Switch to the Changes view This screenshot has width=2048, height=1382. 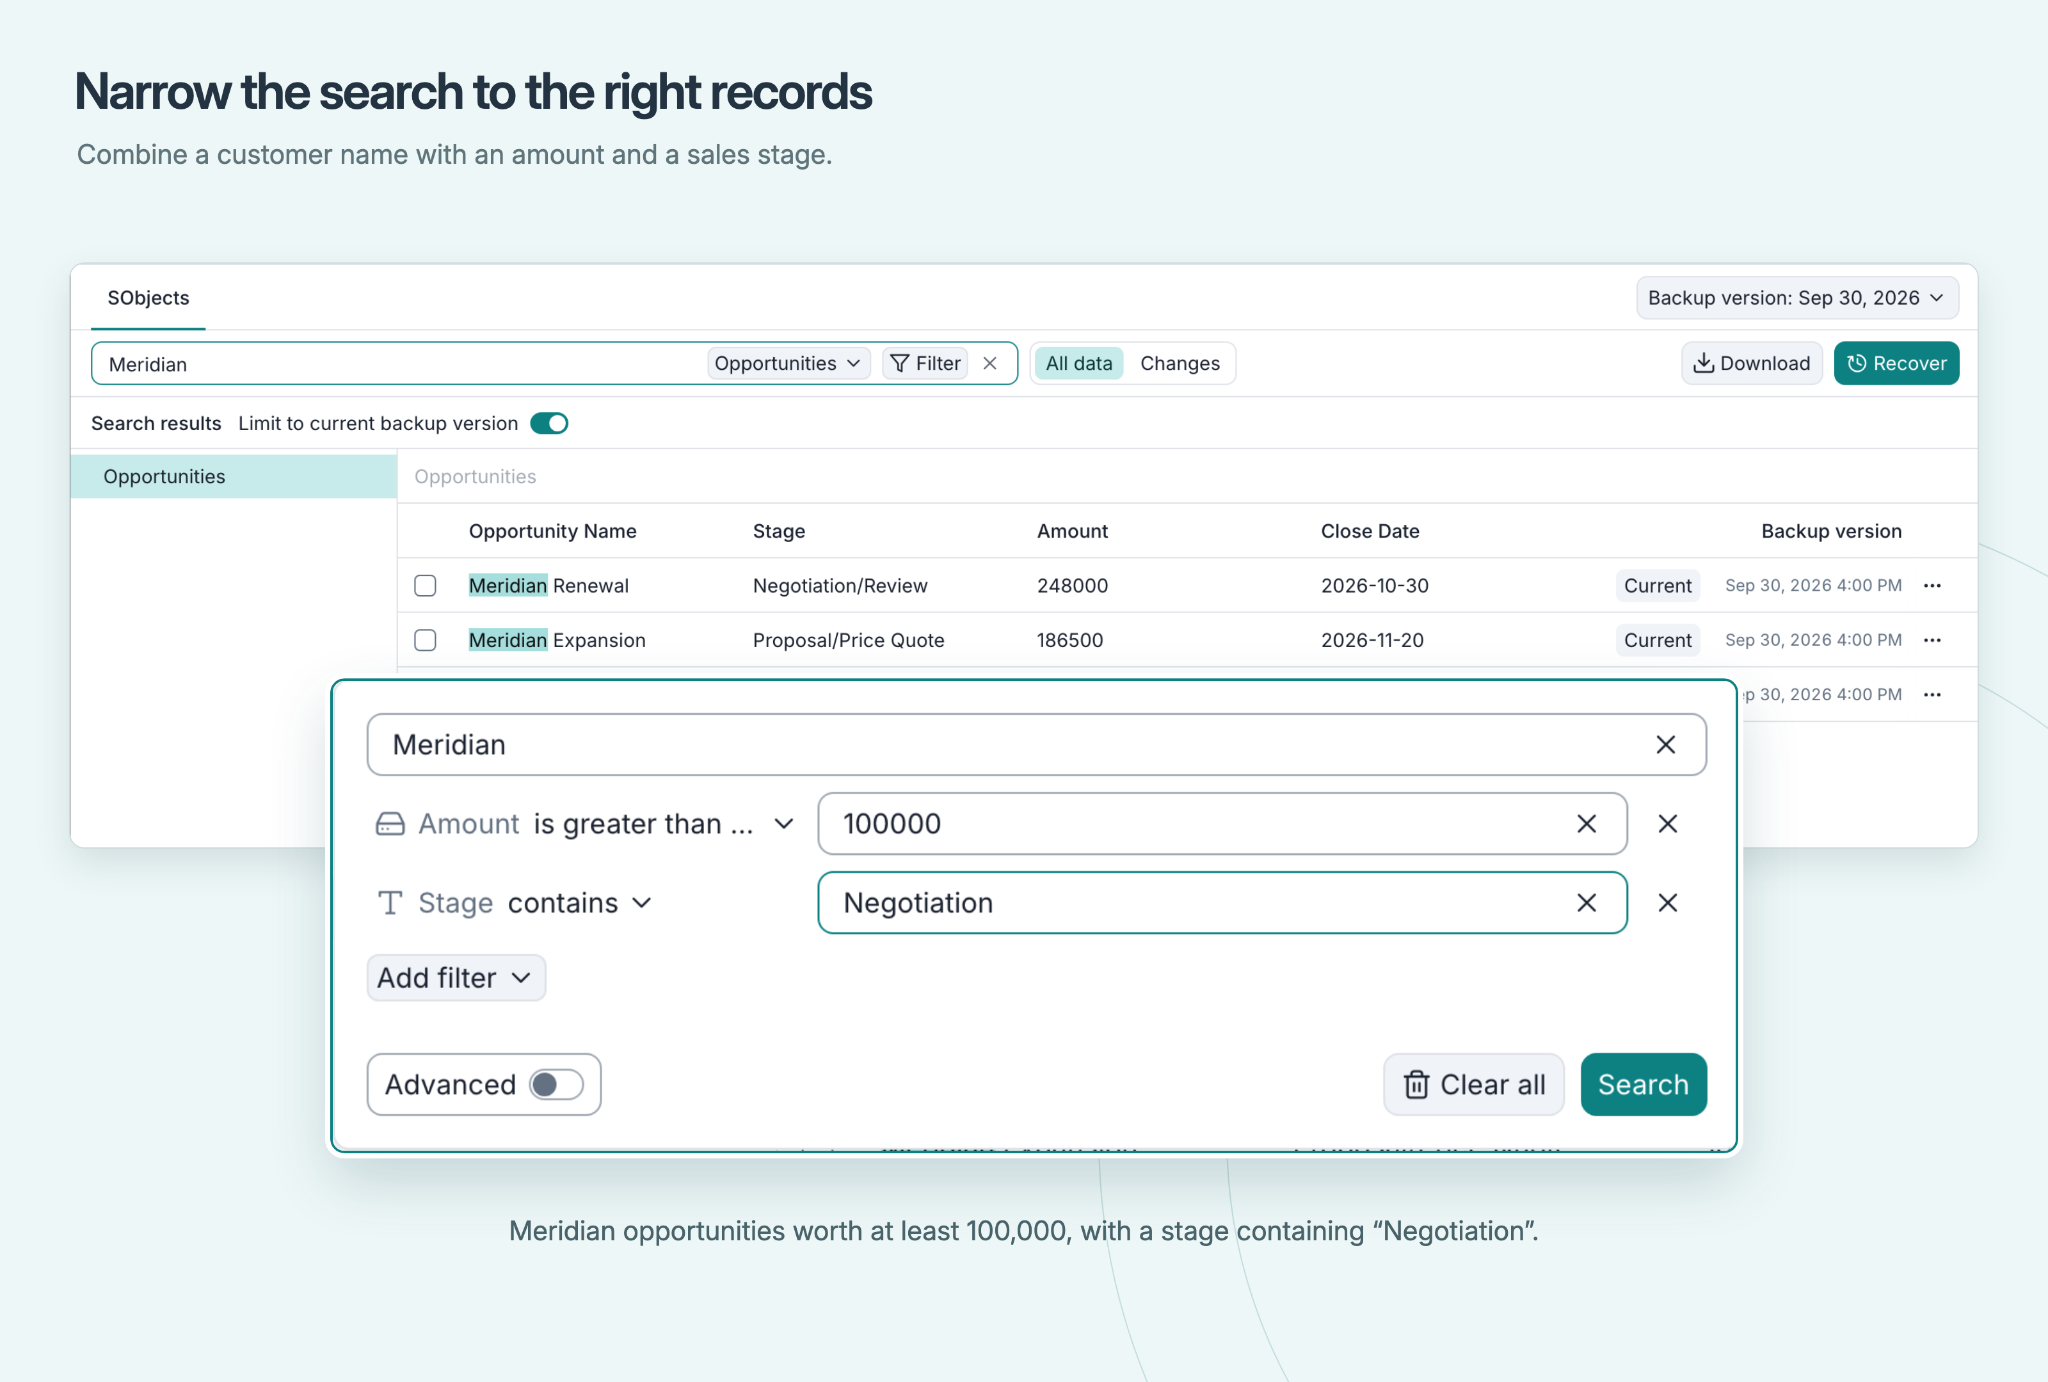pos(1180,363)
